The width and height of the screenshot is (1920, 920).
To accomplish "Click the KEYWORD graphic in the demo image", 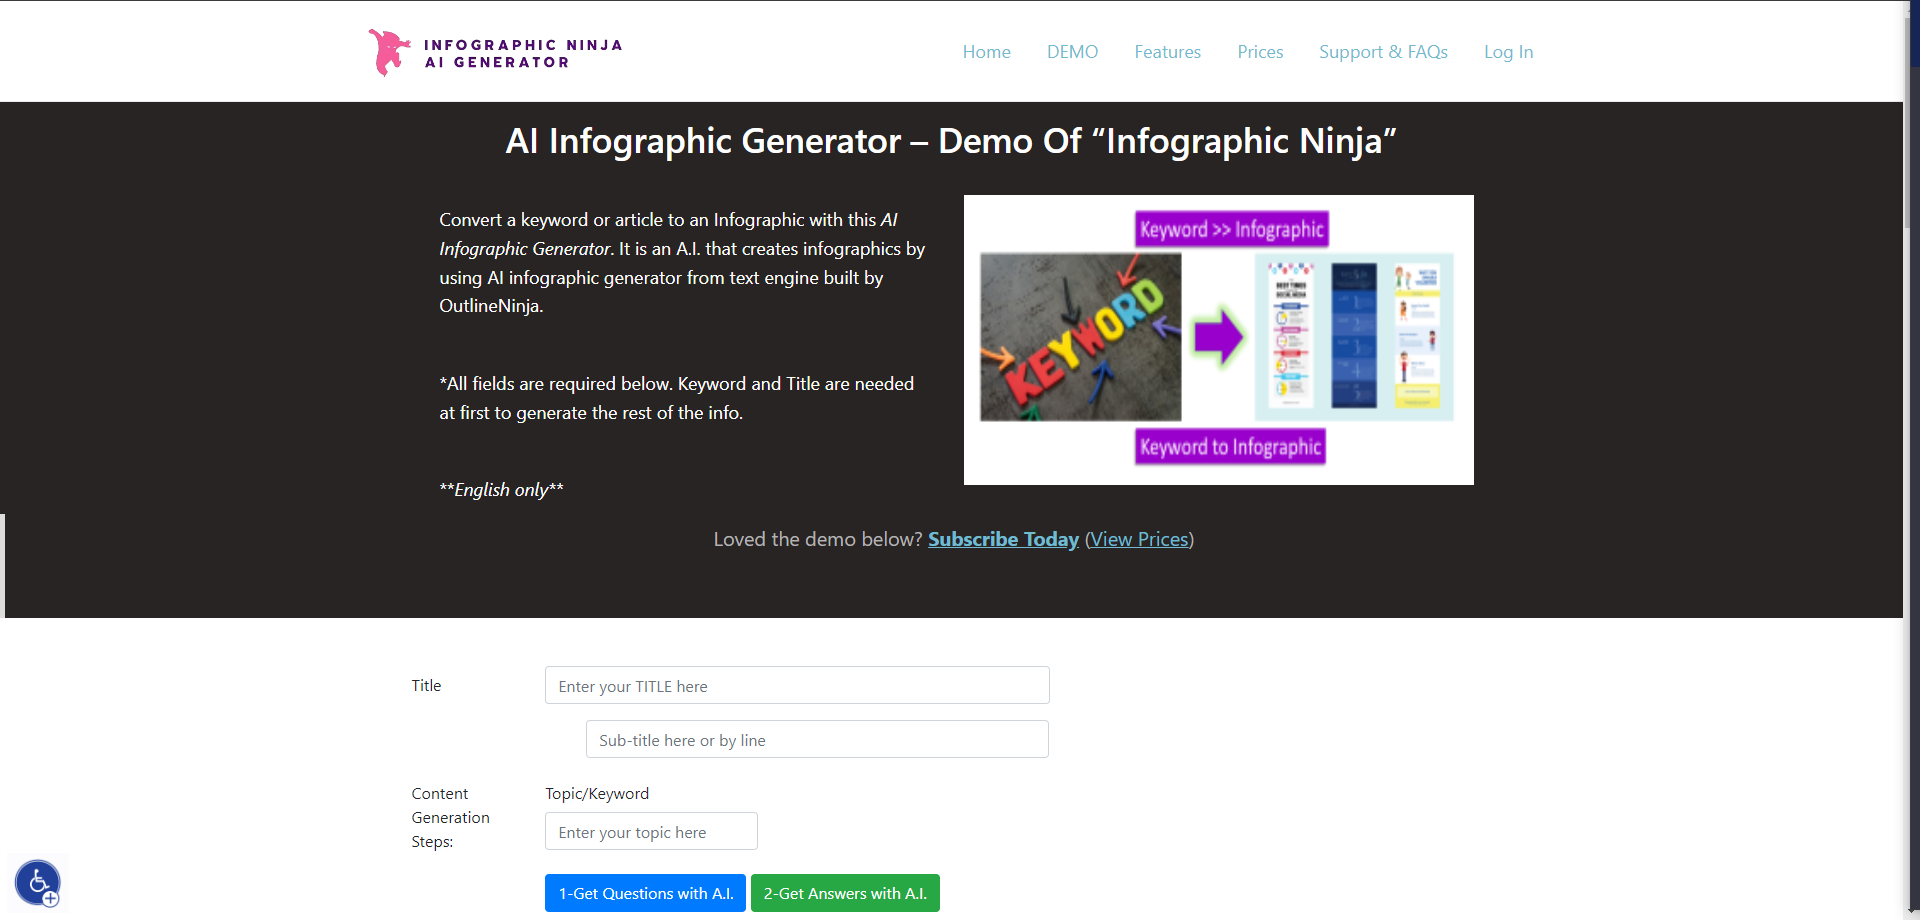I will (x=1079, y=337).
